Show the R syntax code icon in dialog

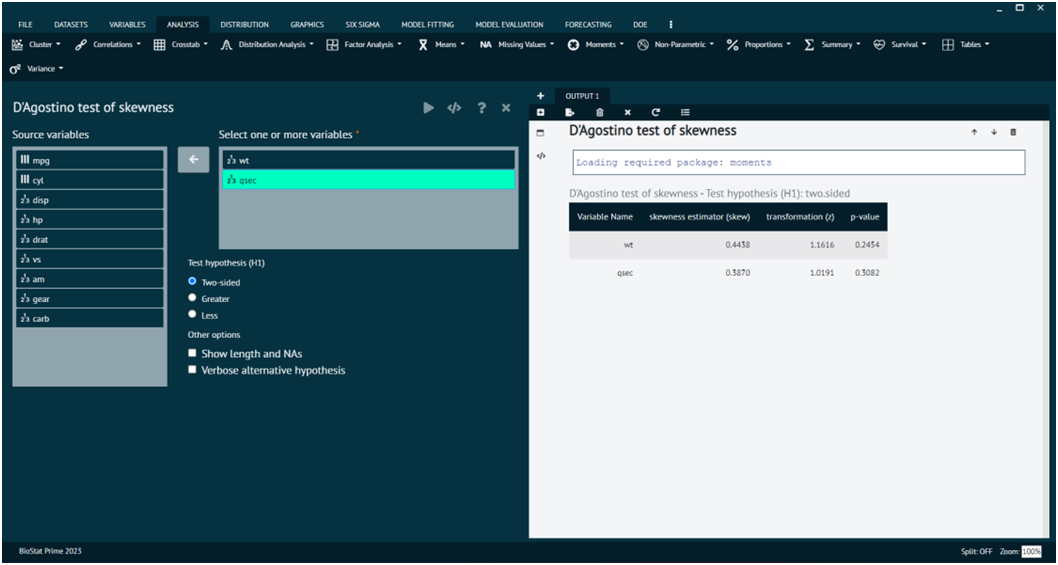tap(454, 108)
